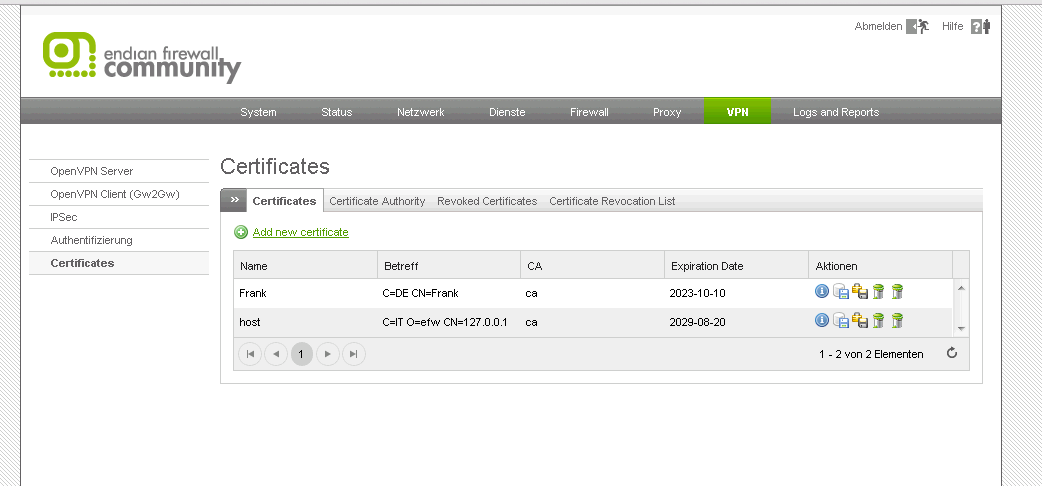Show info for the Frank certificate
This screenshot has width=1042, height=486.
coord(822,292)
